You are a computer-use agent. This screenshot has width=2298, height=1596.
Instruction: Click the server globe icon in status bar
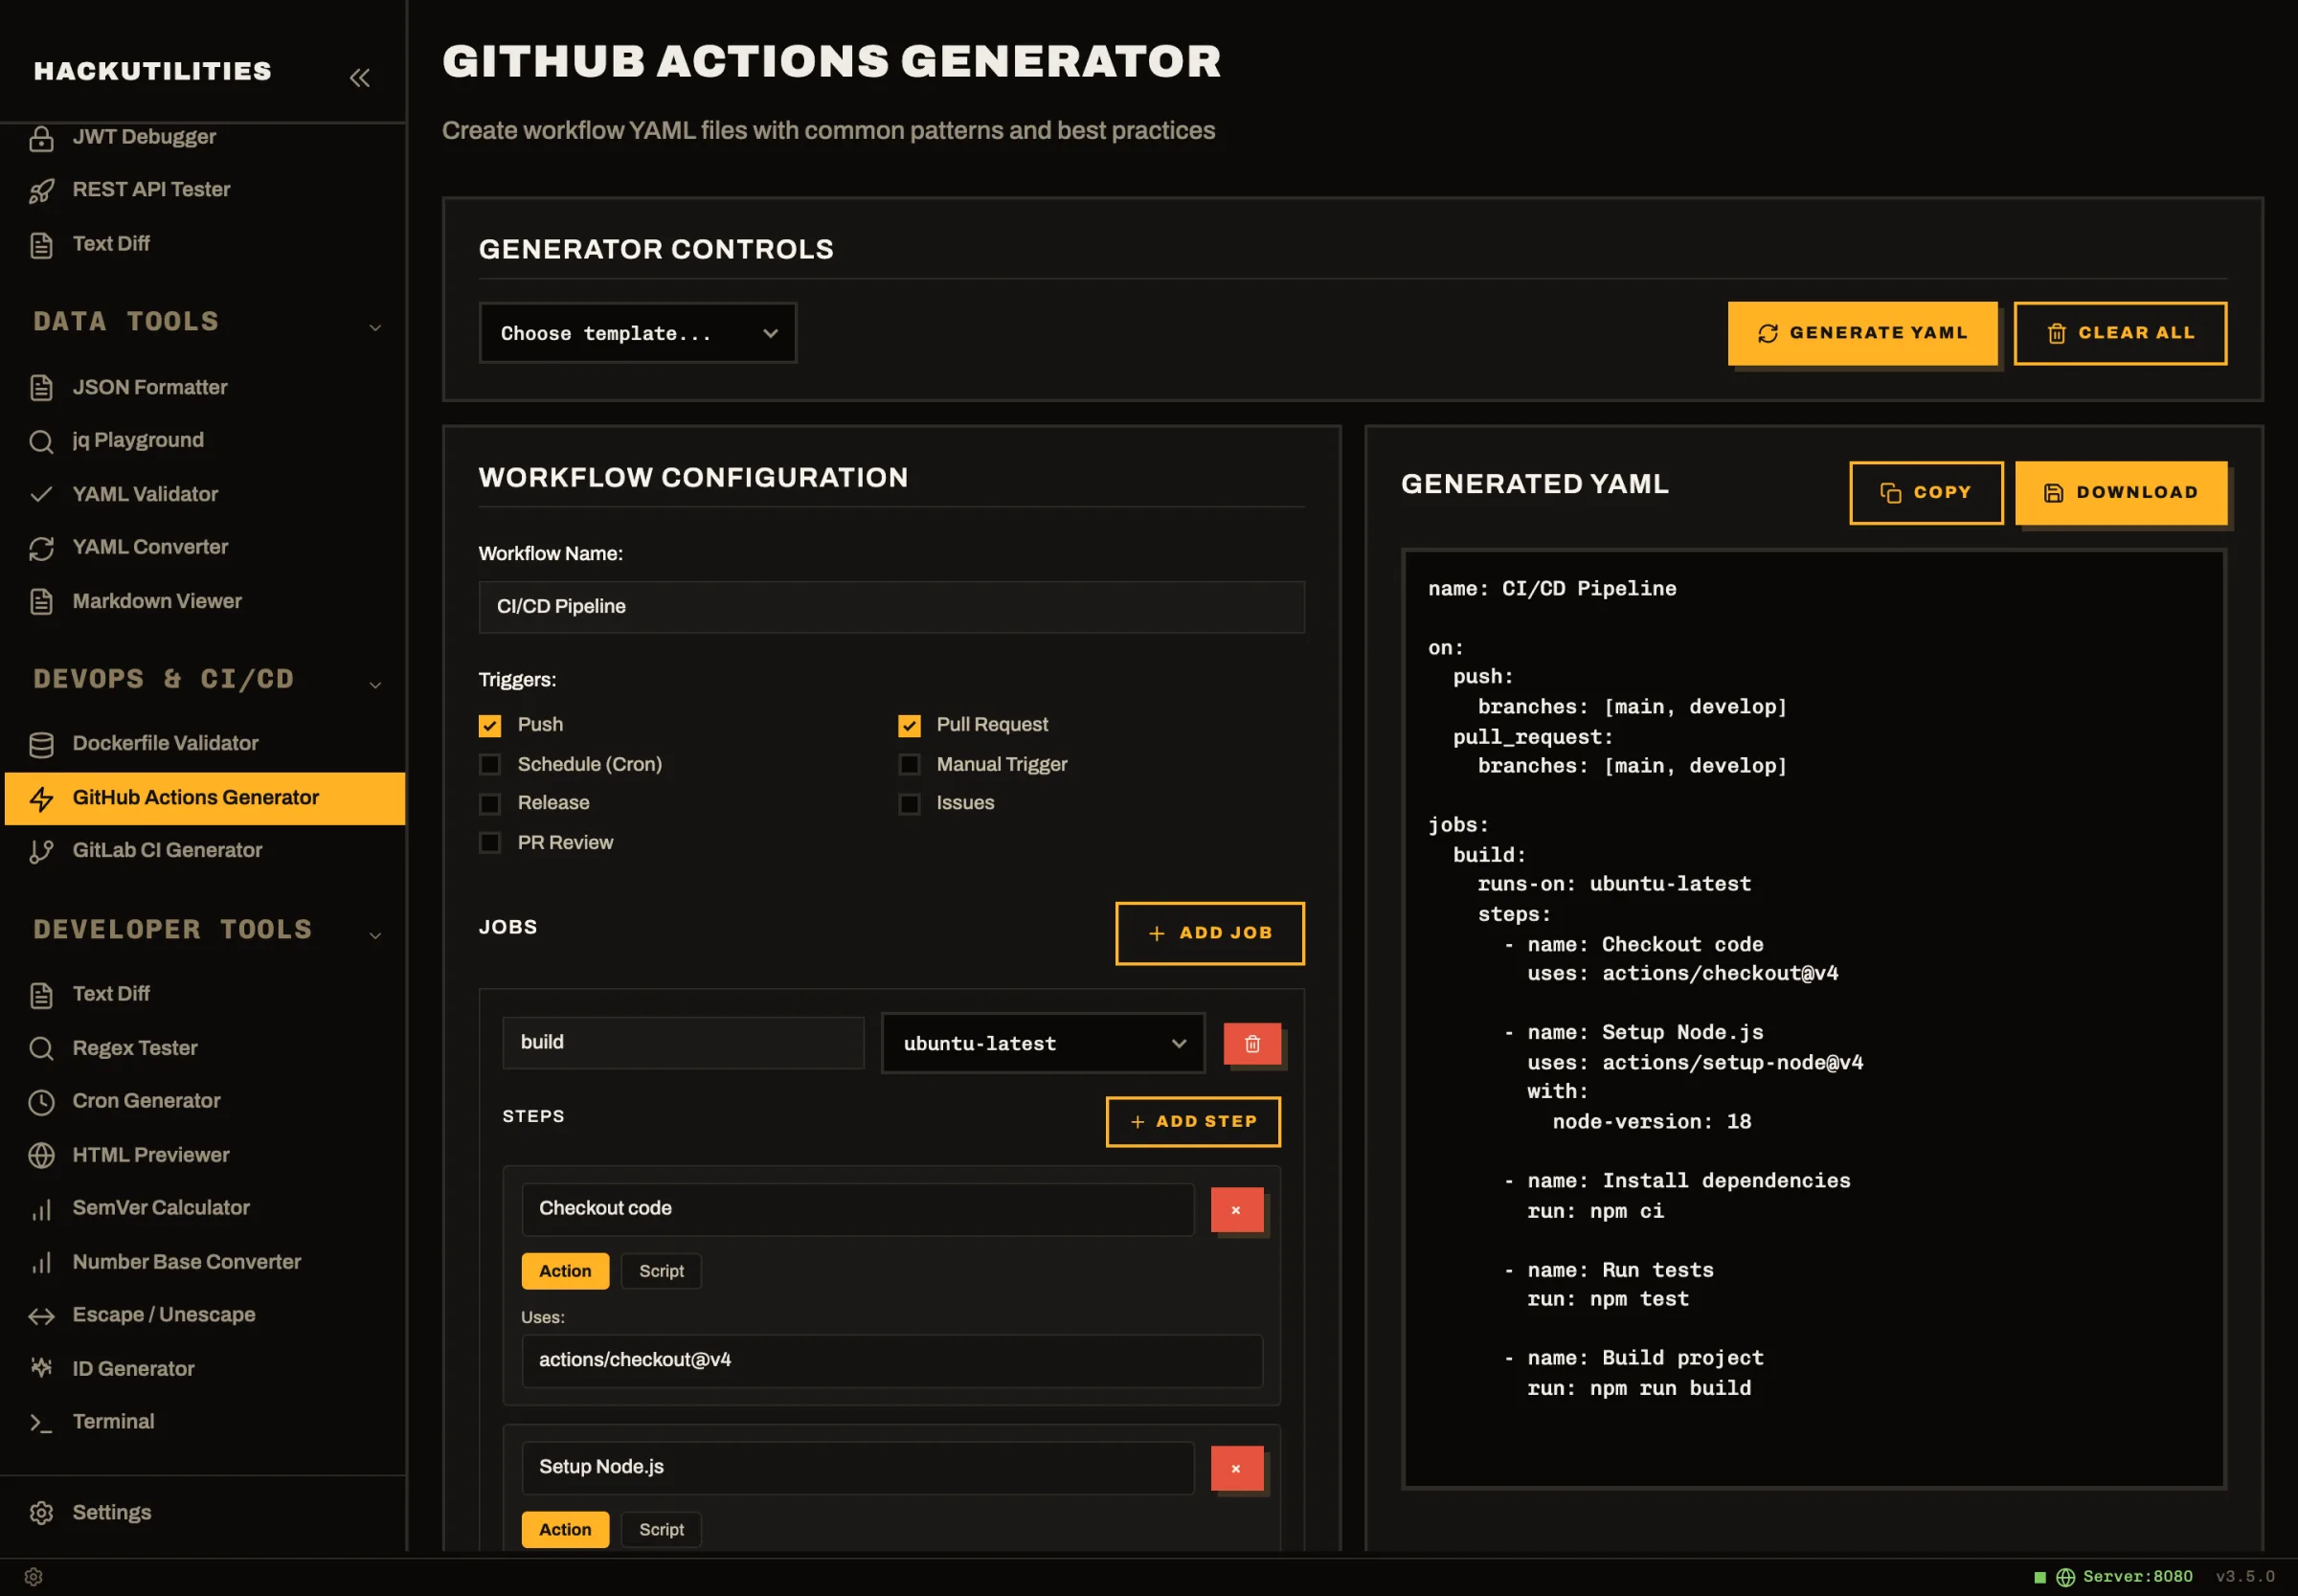2065,1577
